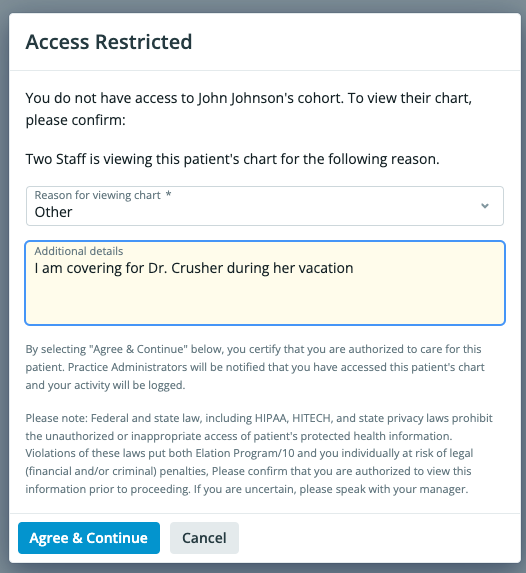Cancel the Access Restricted dialog
The height and width of the screenshot is (573, 526).
pos(204,538)
